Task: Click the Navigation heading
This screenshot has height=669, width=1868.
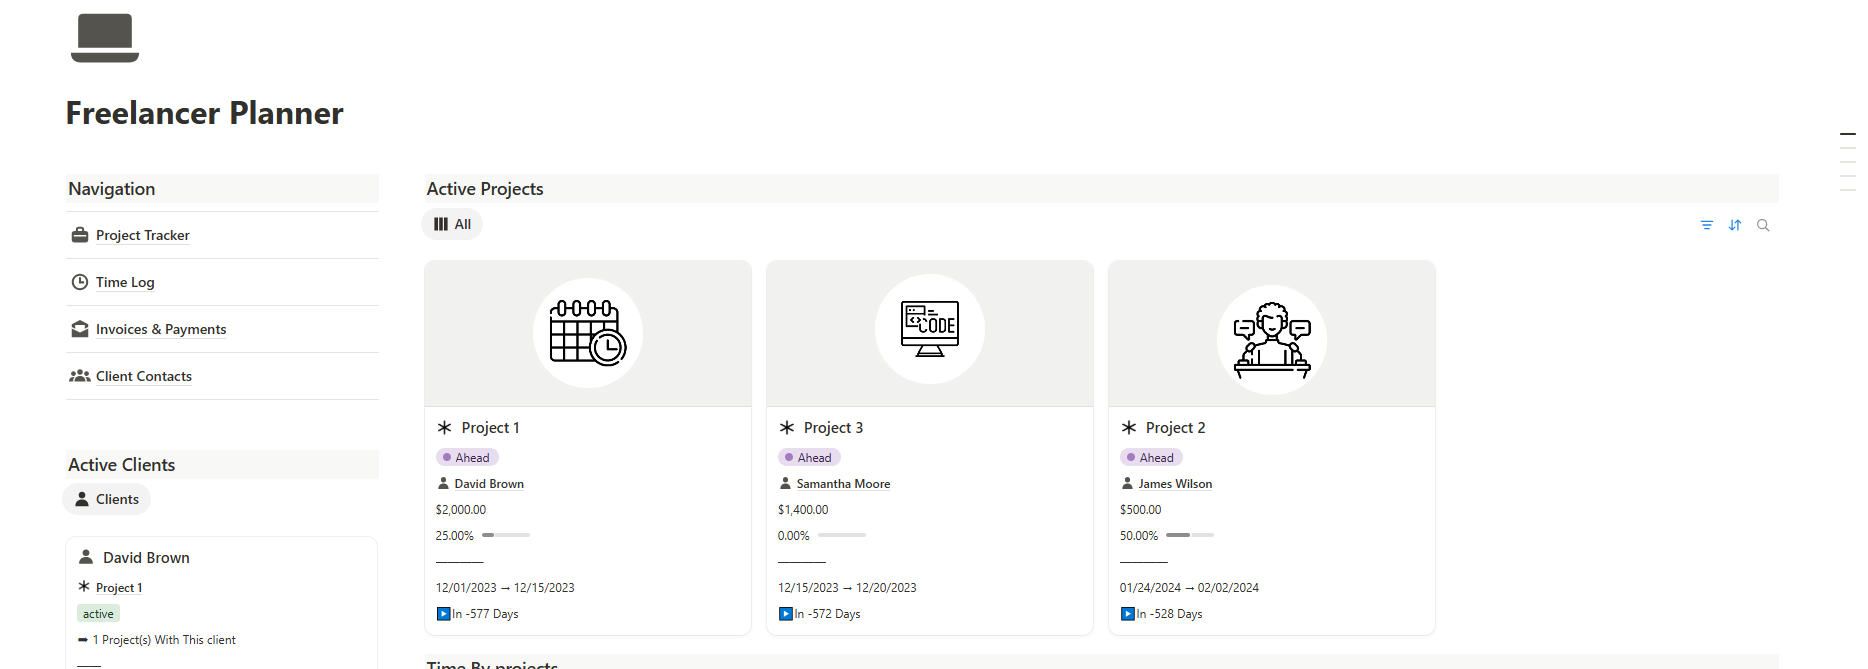Action: 112,189
